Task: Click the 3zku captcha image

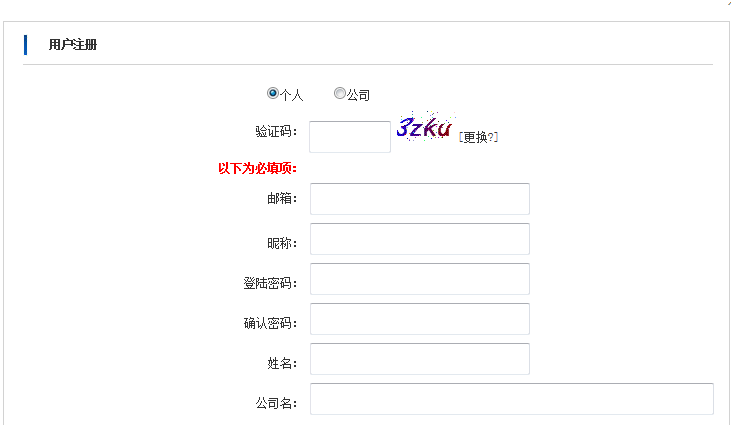Action: coord(425,126)
